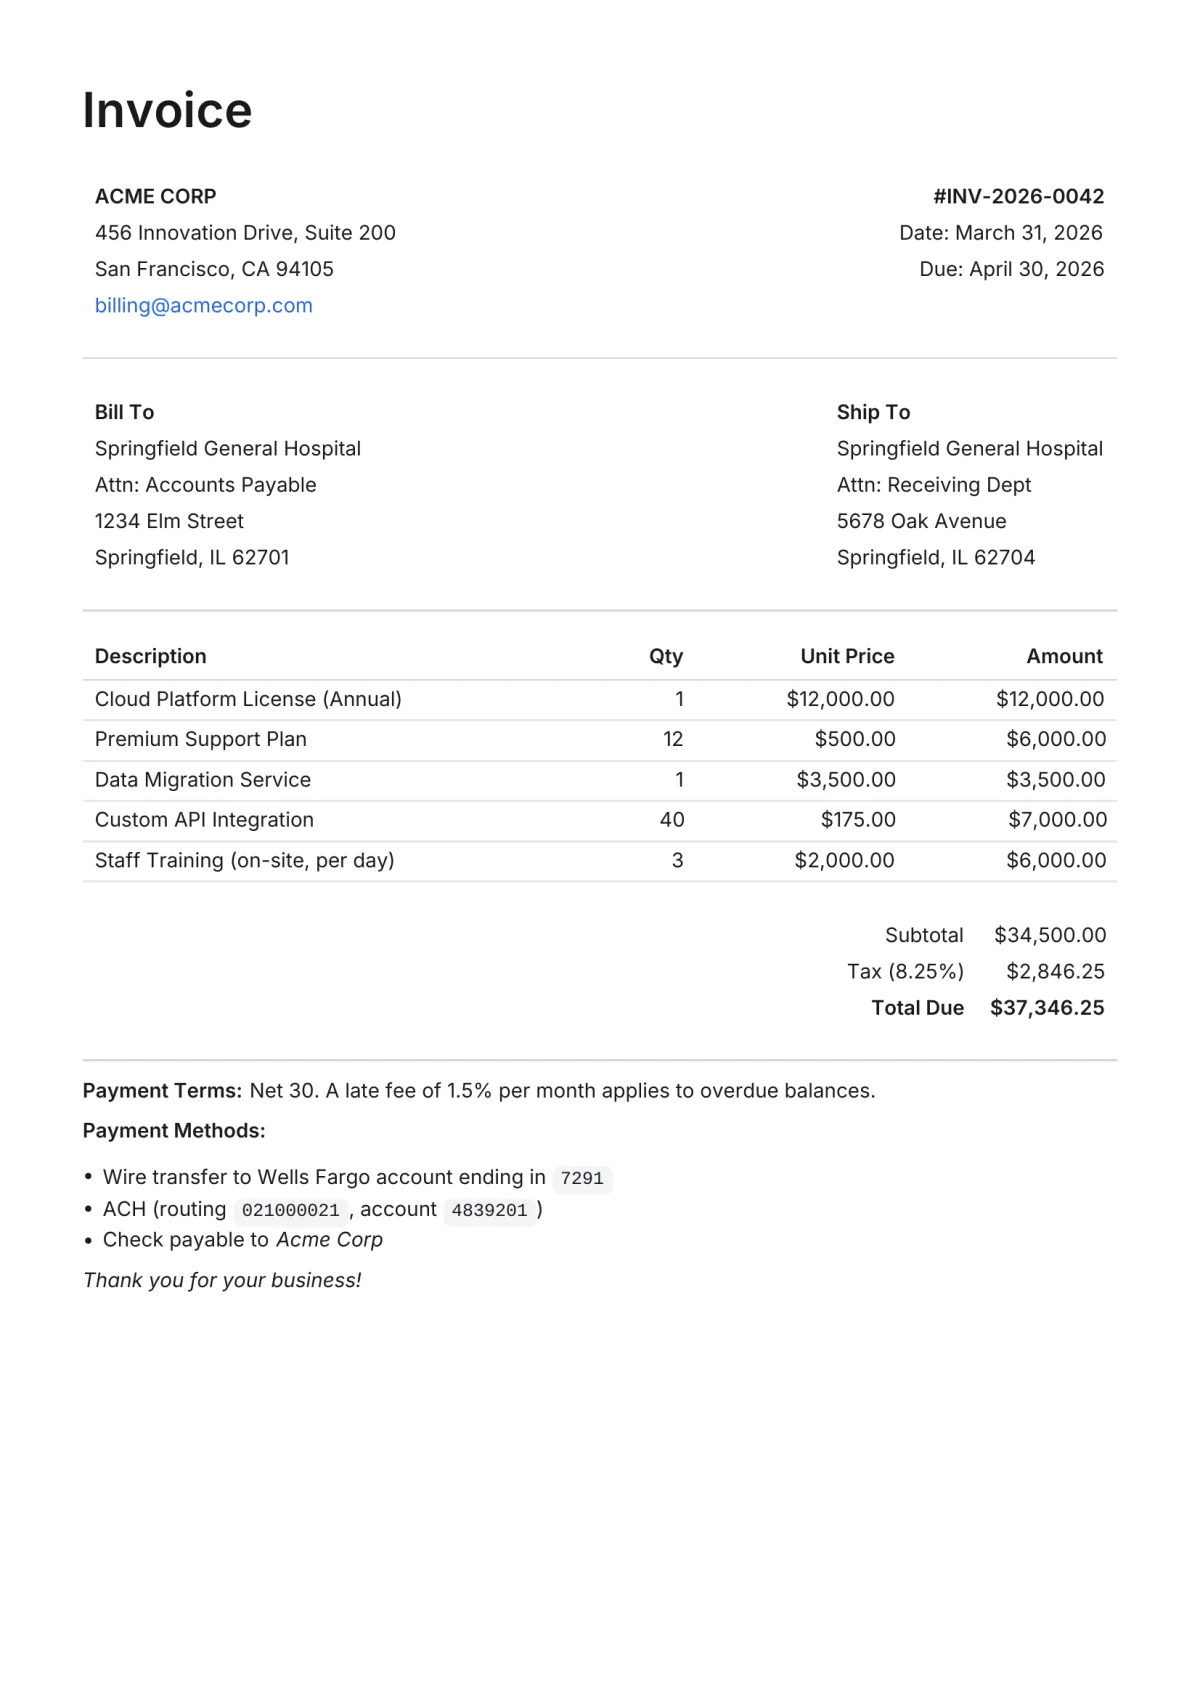Open the billing@acmecorp.com email link

204,306
